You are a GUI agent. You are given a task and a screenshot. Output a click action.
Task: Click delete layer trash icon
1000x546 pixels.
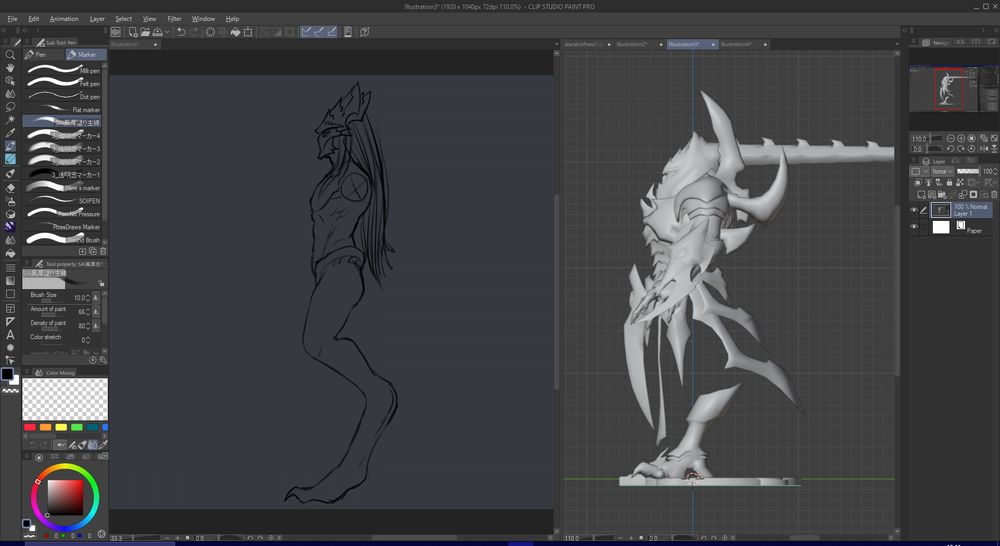pos(994,195)
